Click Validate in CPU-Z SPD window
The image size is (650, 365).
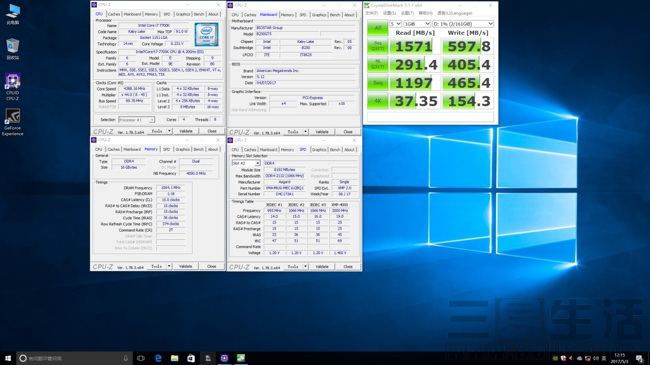click(322, 266)
